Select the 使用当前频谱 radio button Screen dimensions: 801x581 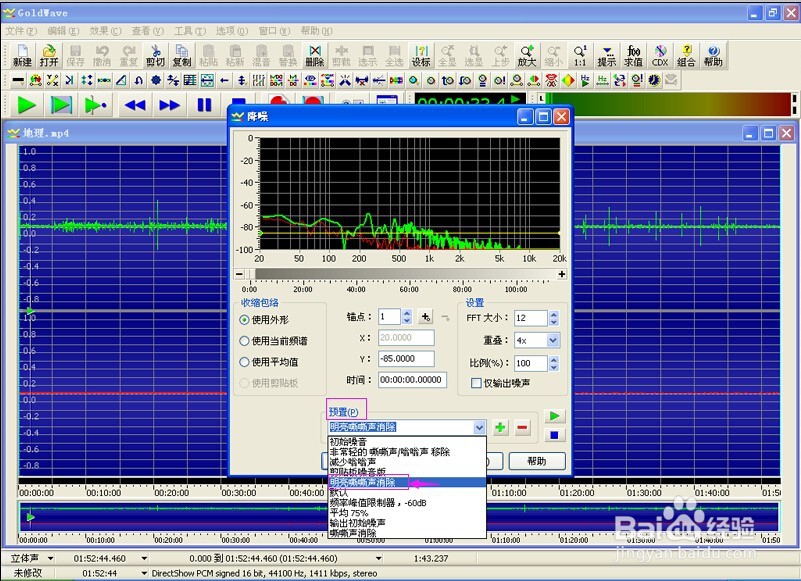tap(244, 341)
